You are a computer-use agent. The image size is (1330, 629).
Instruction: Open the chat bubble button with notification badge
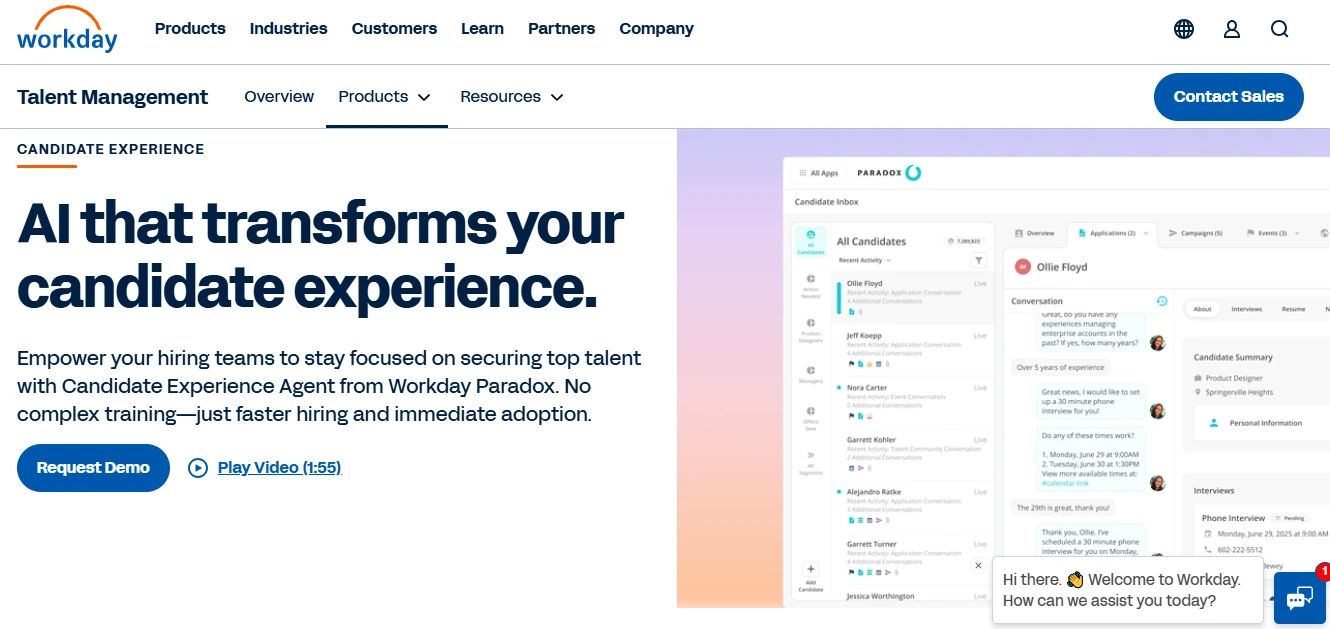1300,598
